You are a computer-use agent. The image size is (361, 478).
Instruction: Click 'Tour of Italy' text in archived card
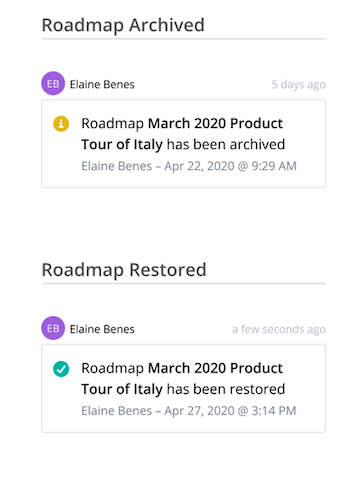(122, 145)
